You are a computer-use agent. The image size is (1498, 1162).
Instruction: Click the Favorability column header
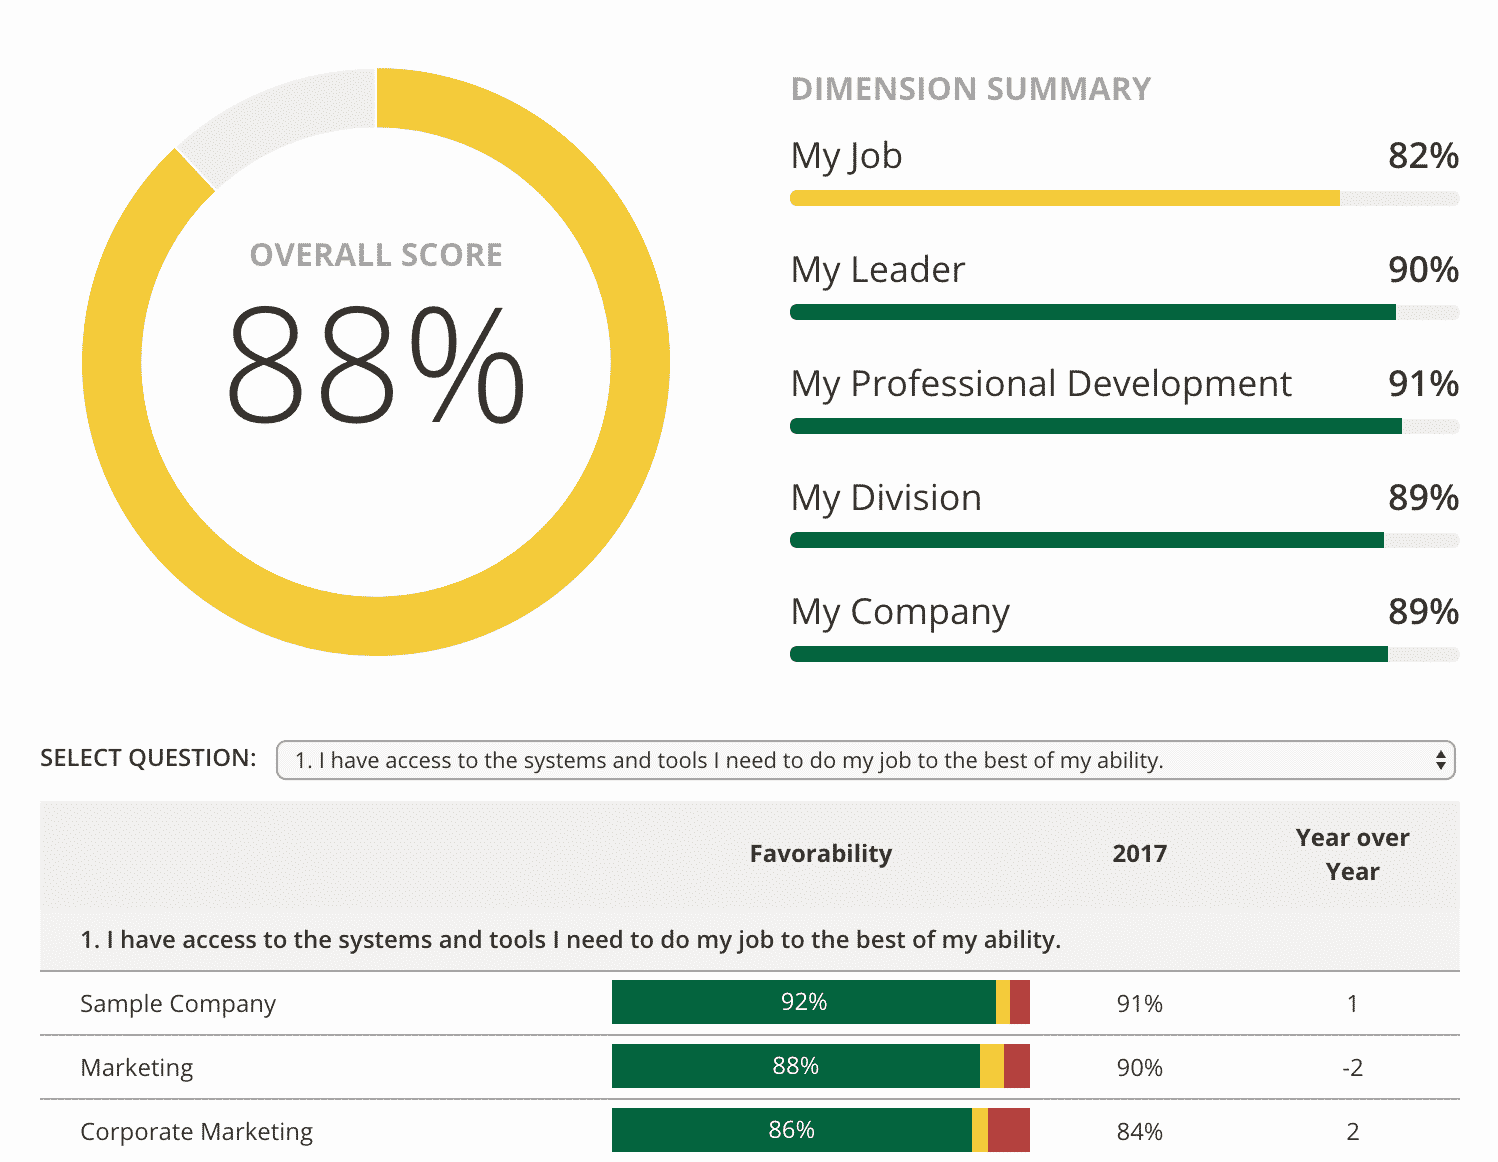[820, 854]
